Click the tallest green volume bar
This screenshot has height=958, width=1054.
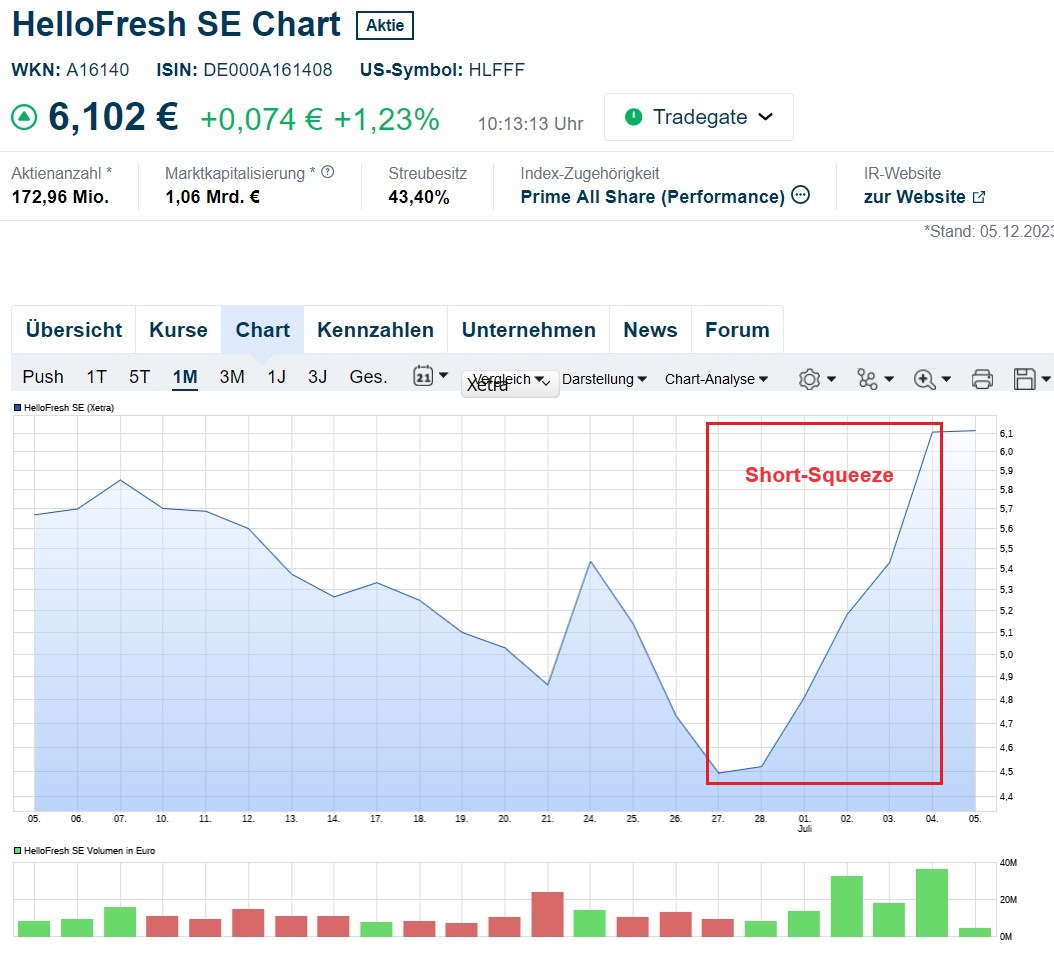pyautogui.click(x=932, y=902)
